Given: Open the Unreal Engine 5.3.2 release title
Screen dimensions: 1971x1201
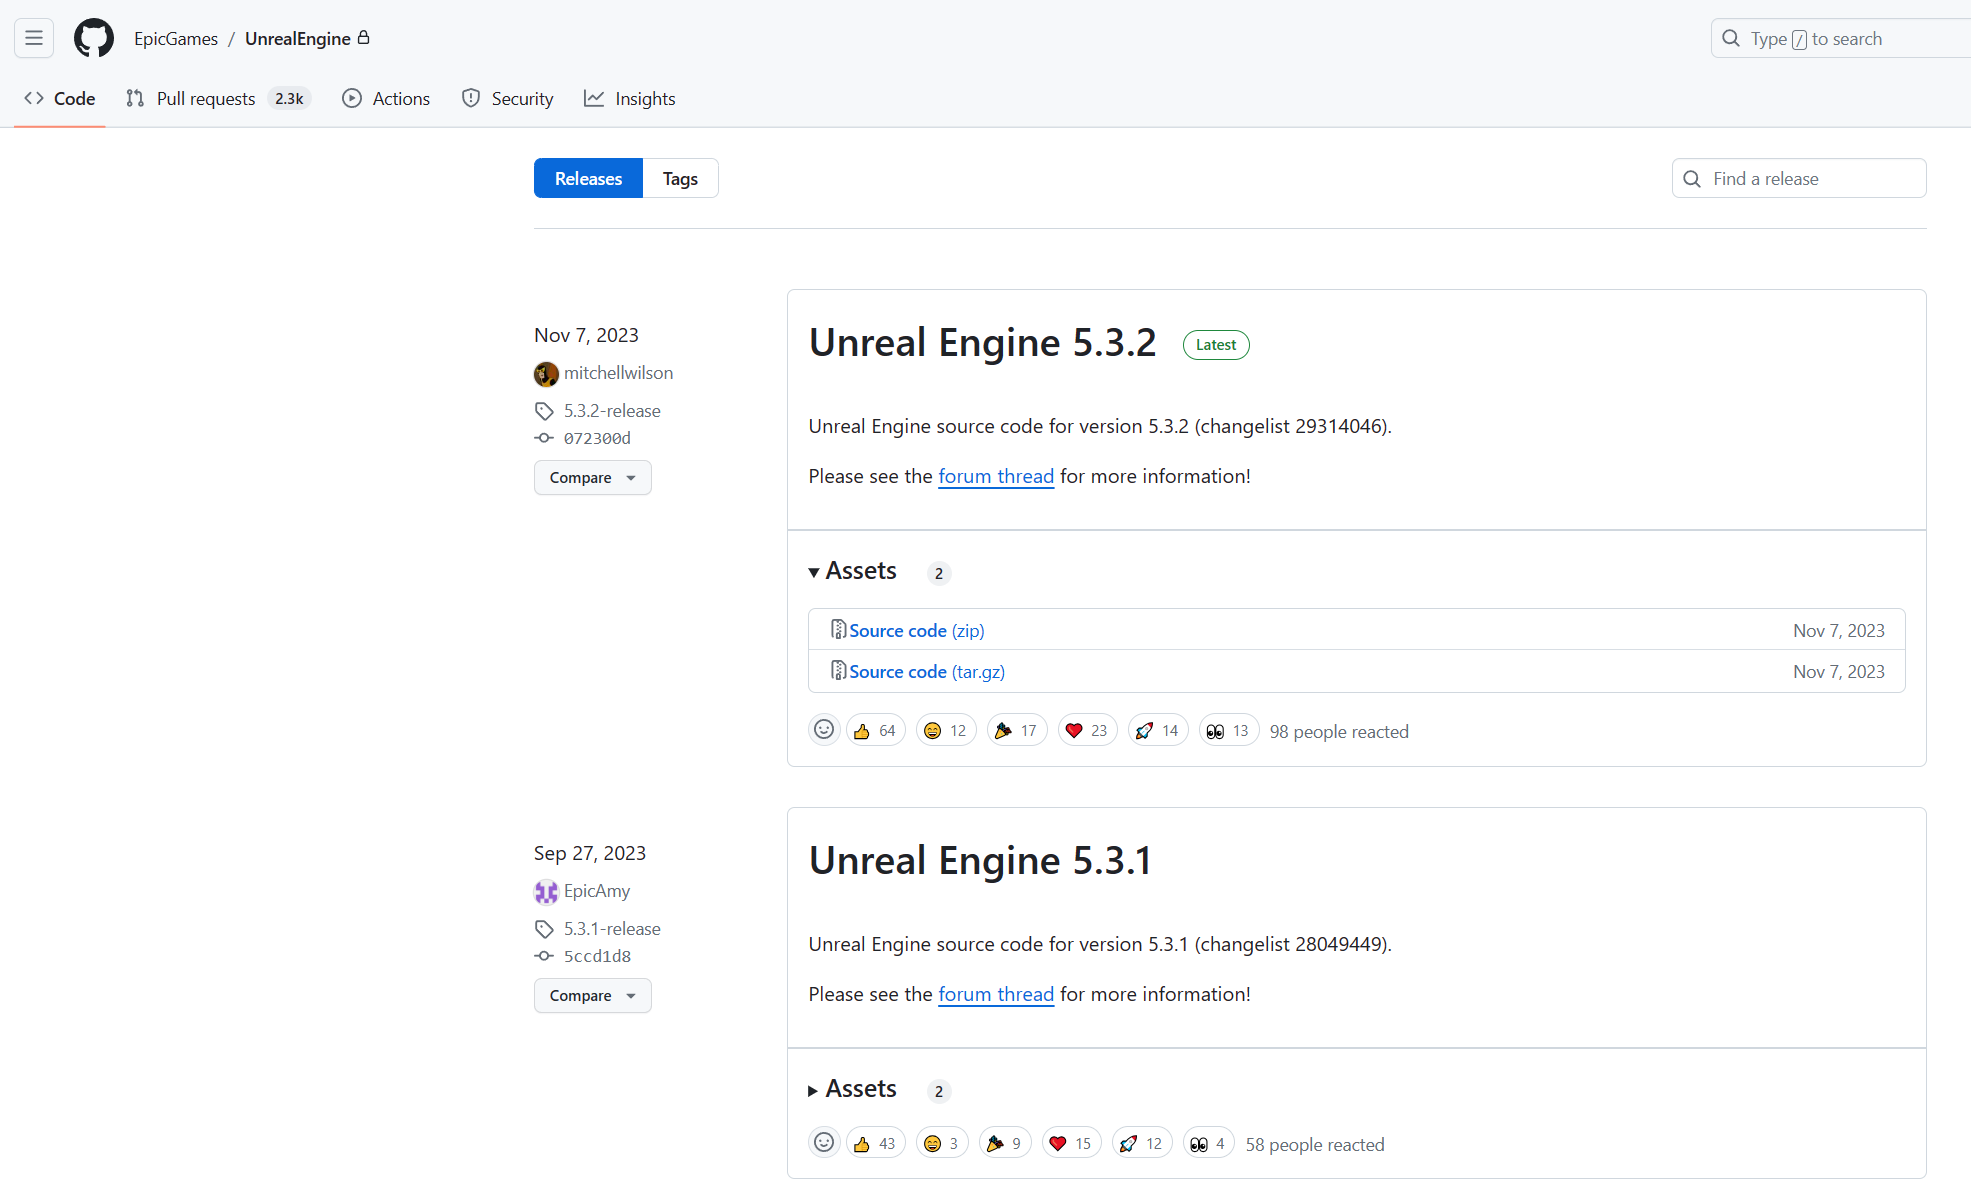Looking at the screenshot, I should tap(982, 343).
